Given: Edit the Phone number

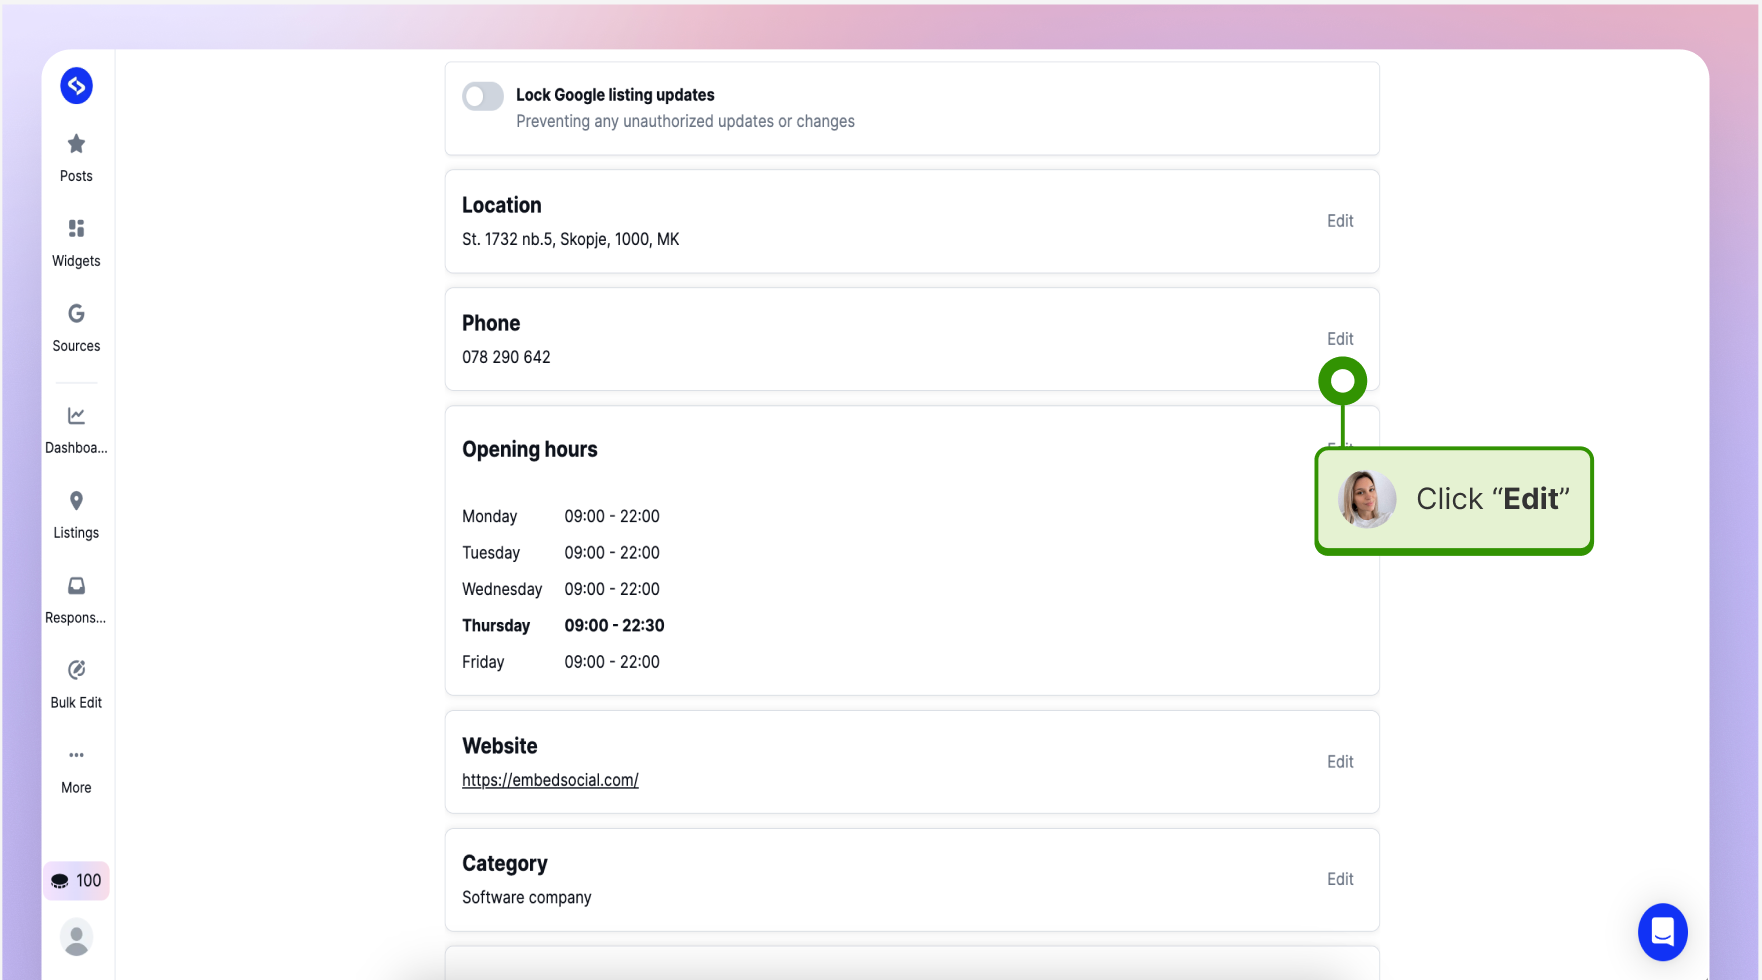Looking at the screenshot, I should tap(1340, 339).
